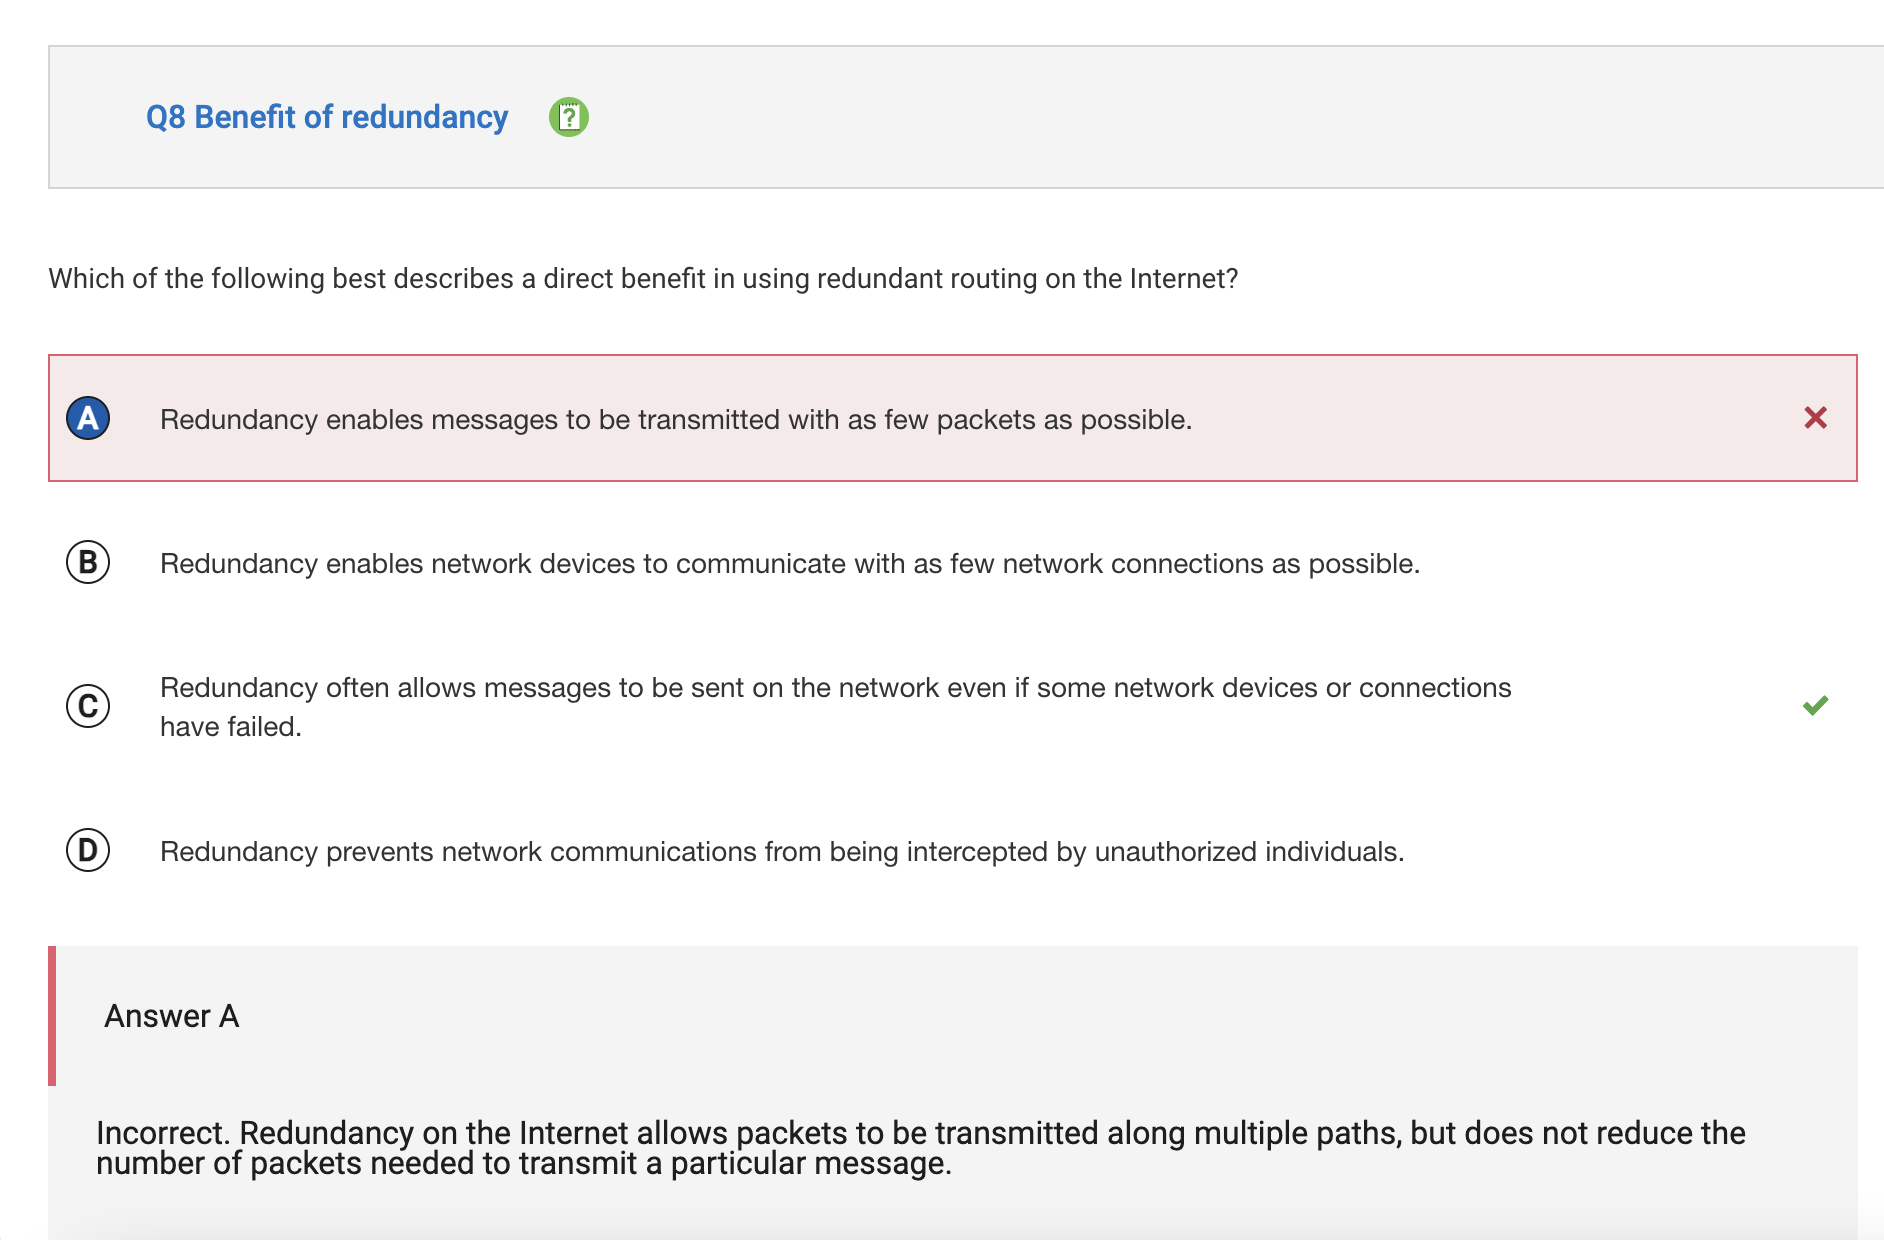Click the failed devices answer text
This screenshot has width=1884, height=1240.
[x=836, y=706]
